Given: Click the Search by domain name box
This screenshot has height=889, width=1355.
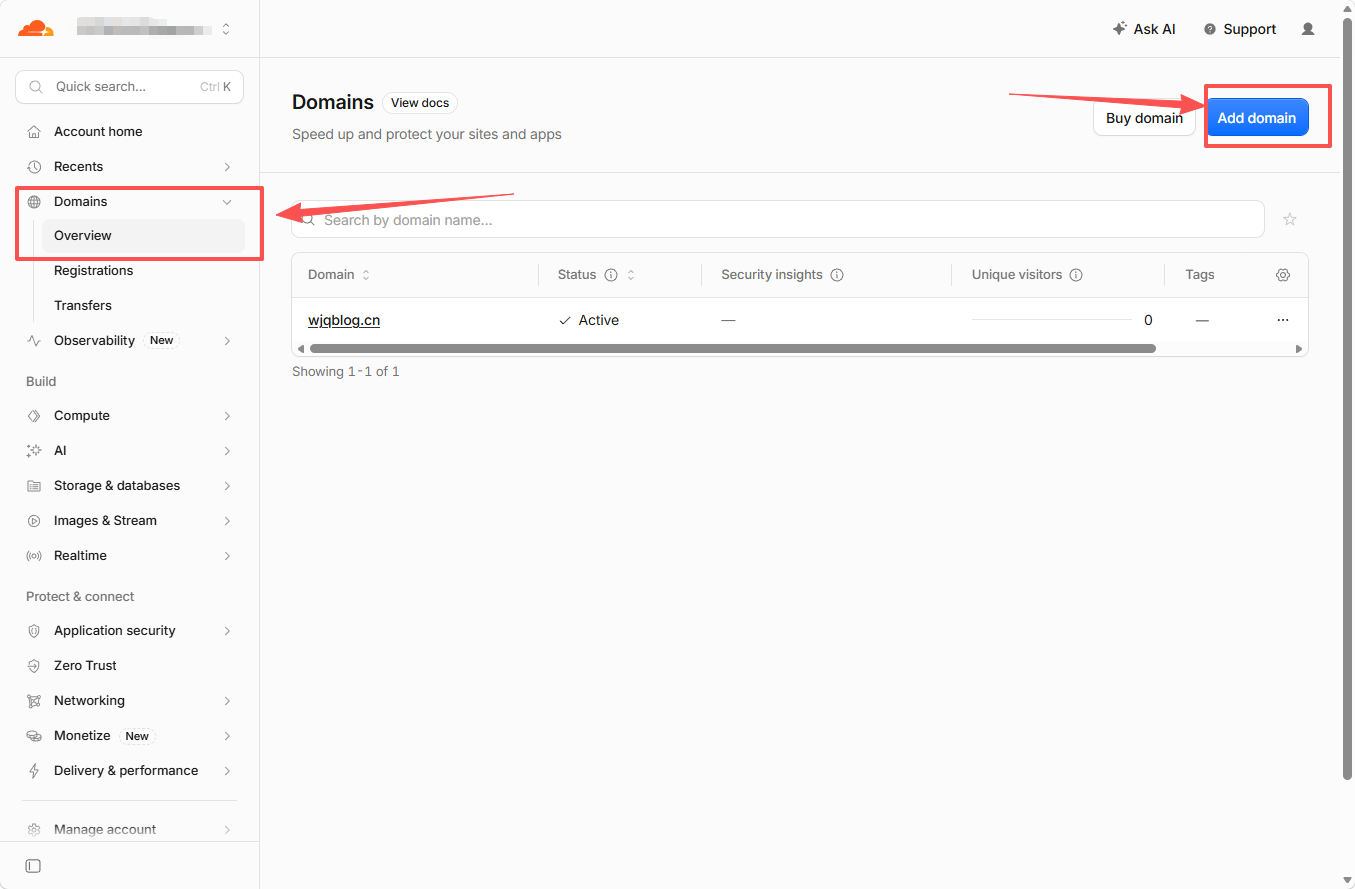Looking at the screenshot, I should click(x=778, y=219).
